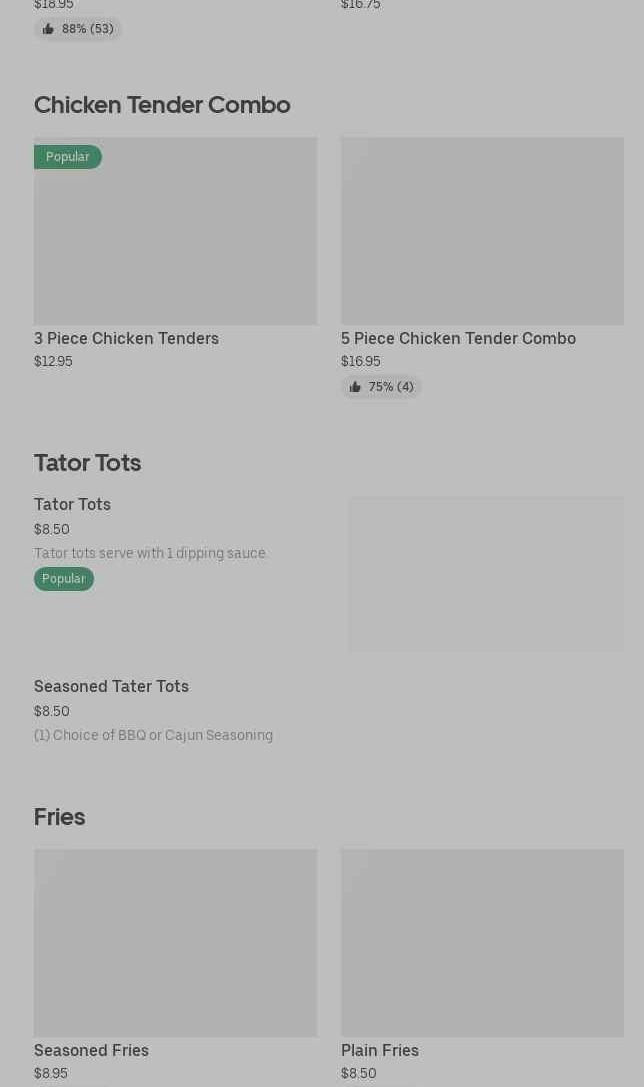Click the BBQ or Cajun Seasoning description
This screenshot has width=644, height=1087.
[x=153, y=735]
